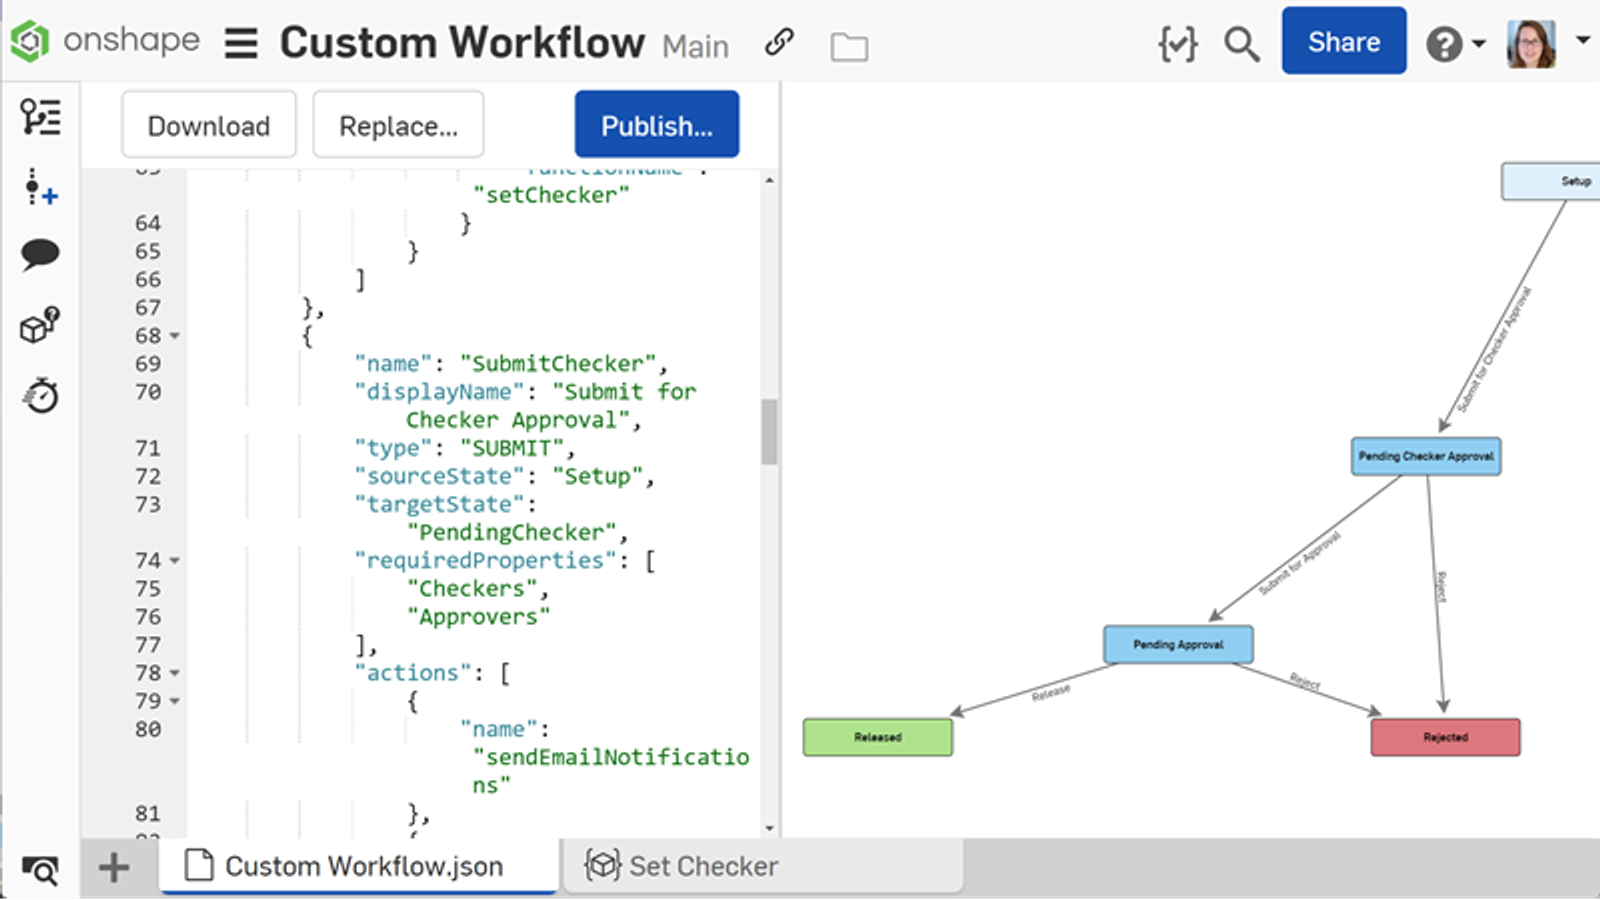This screenshot has width=1600, height=900.
Task: Add a new tab with the plus icon
Action: pos(113,867)
